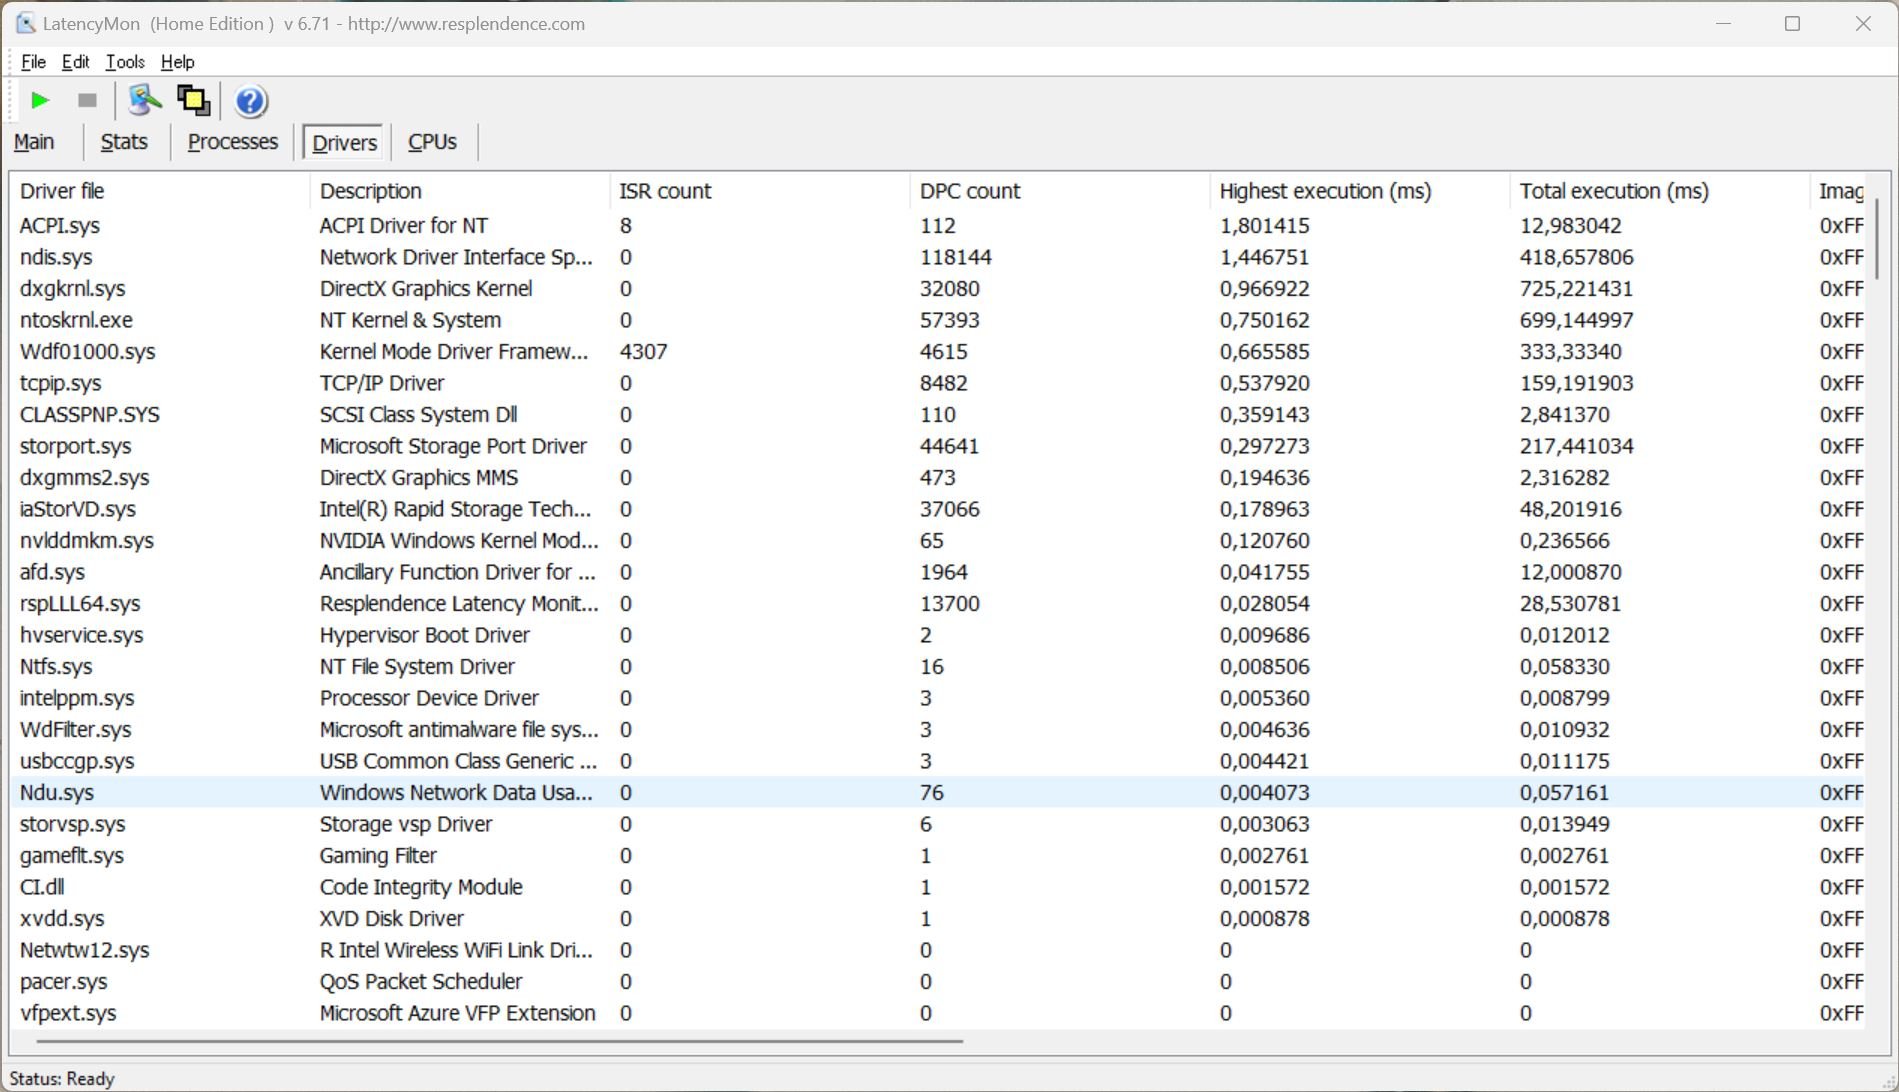Open the Tools menu
This screenshot has height=1092, width=1899.
(125, 62)
